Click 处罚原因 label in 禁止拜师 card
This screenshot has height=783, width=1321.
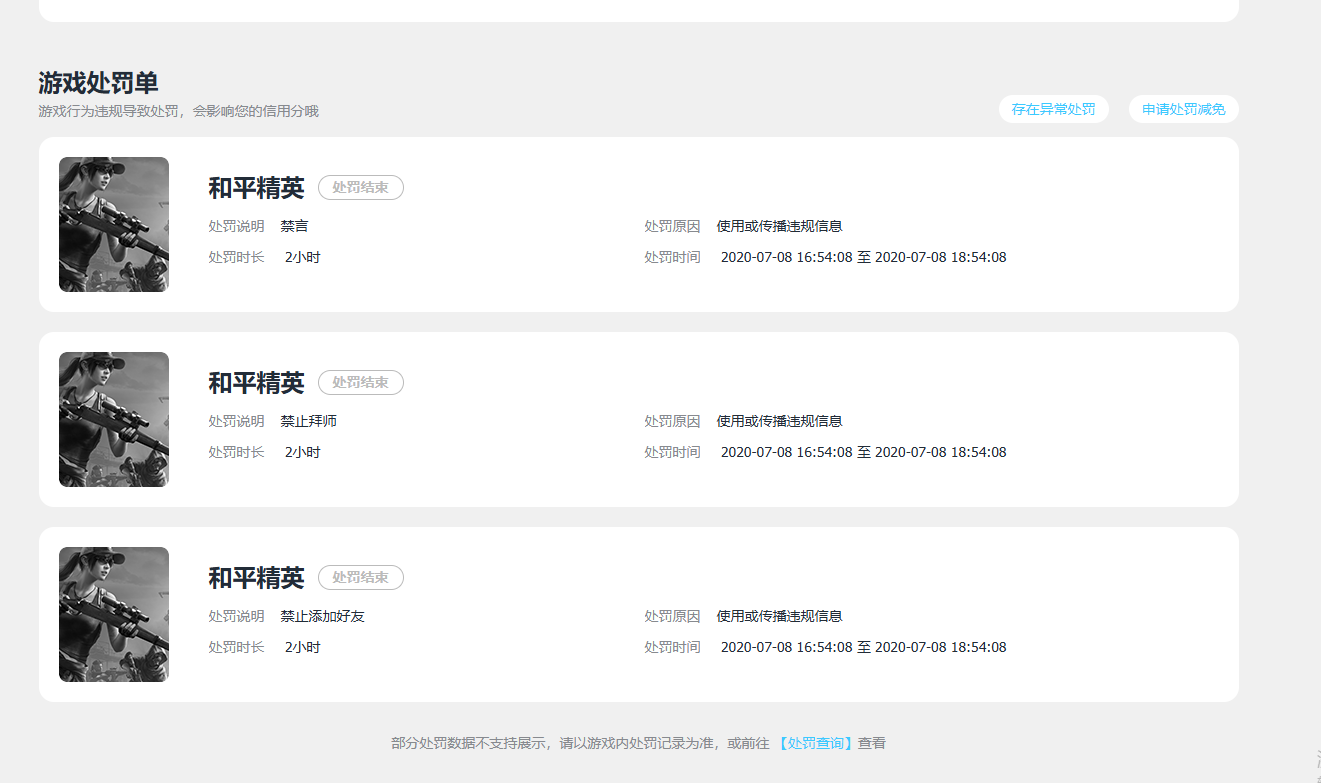coord(672,421)
